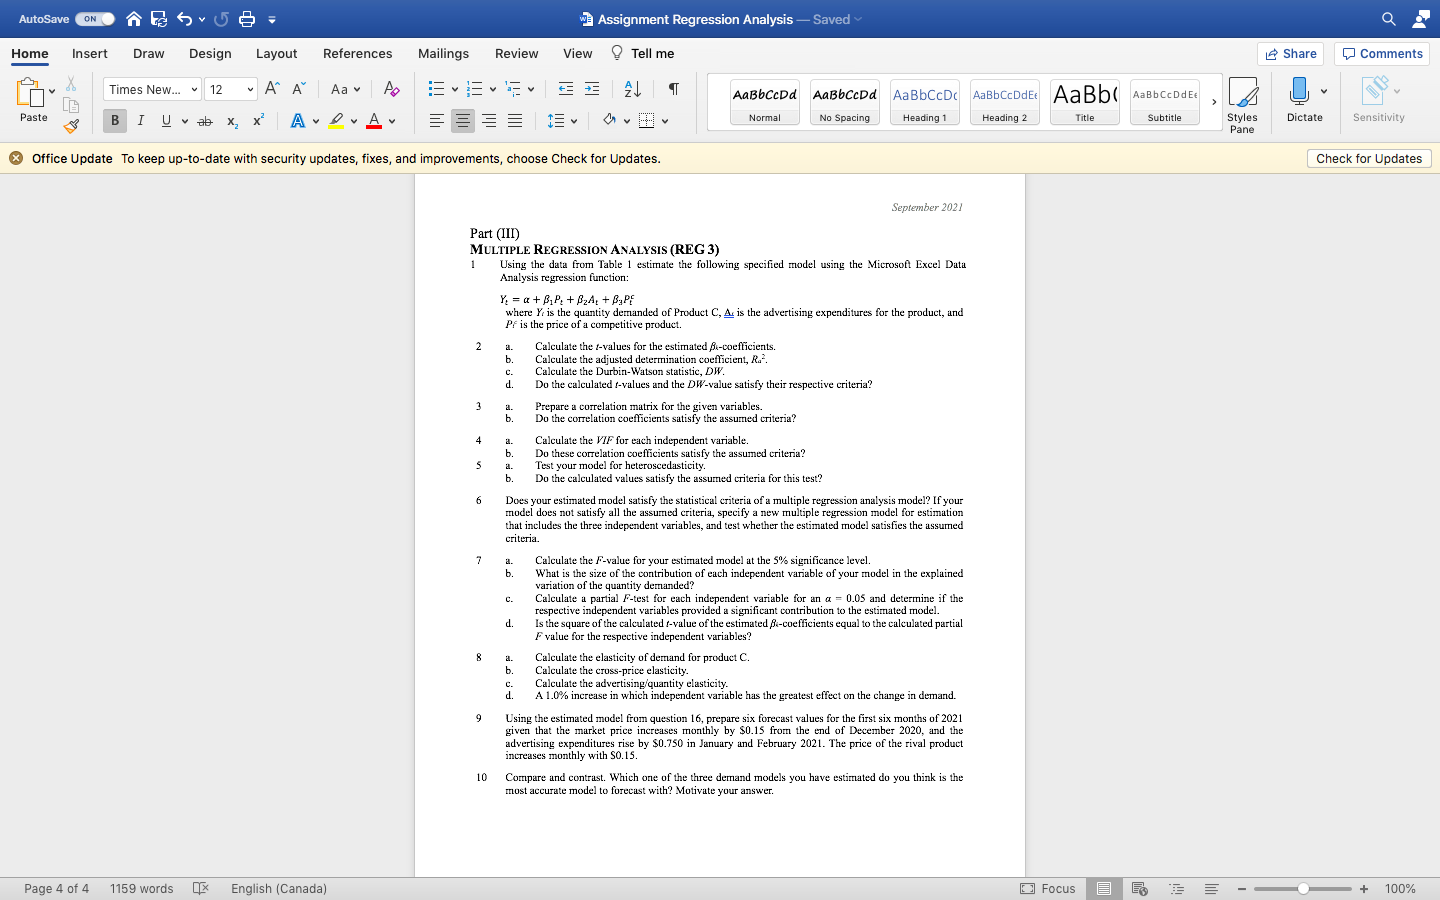The width and height of the screenshot is (1440, 900).
Task: Switch to the Design tab
Action: click(x=210, y=54)
